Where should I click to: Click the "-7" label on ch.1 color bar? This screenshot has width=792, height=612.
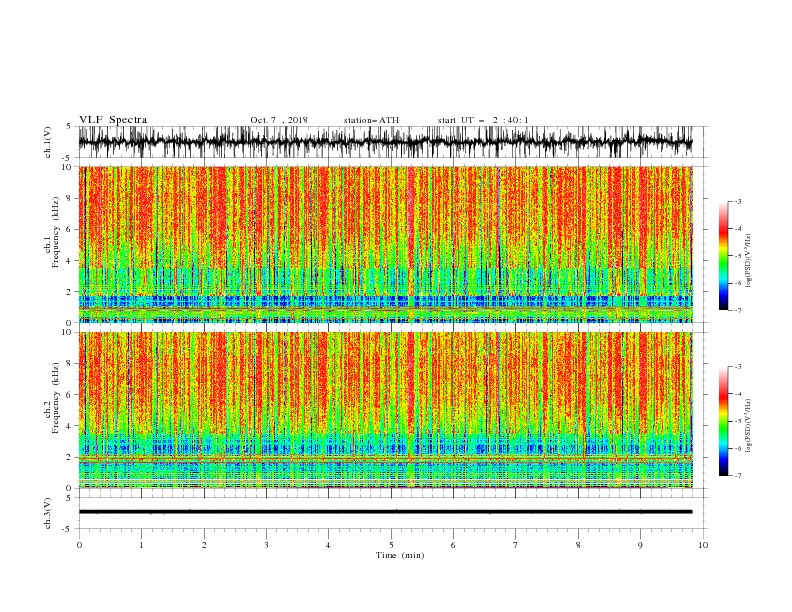coord(738,310)
